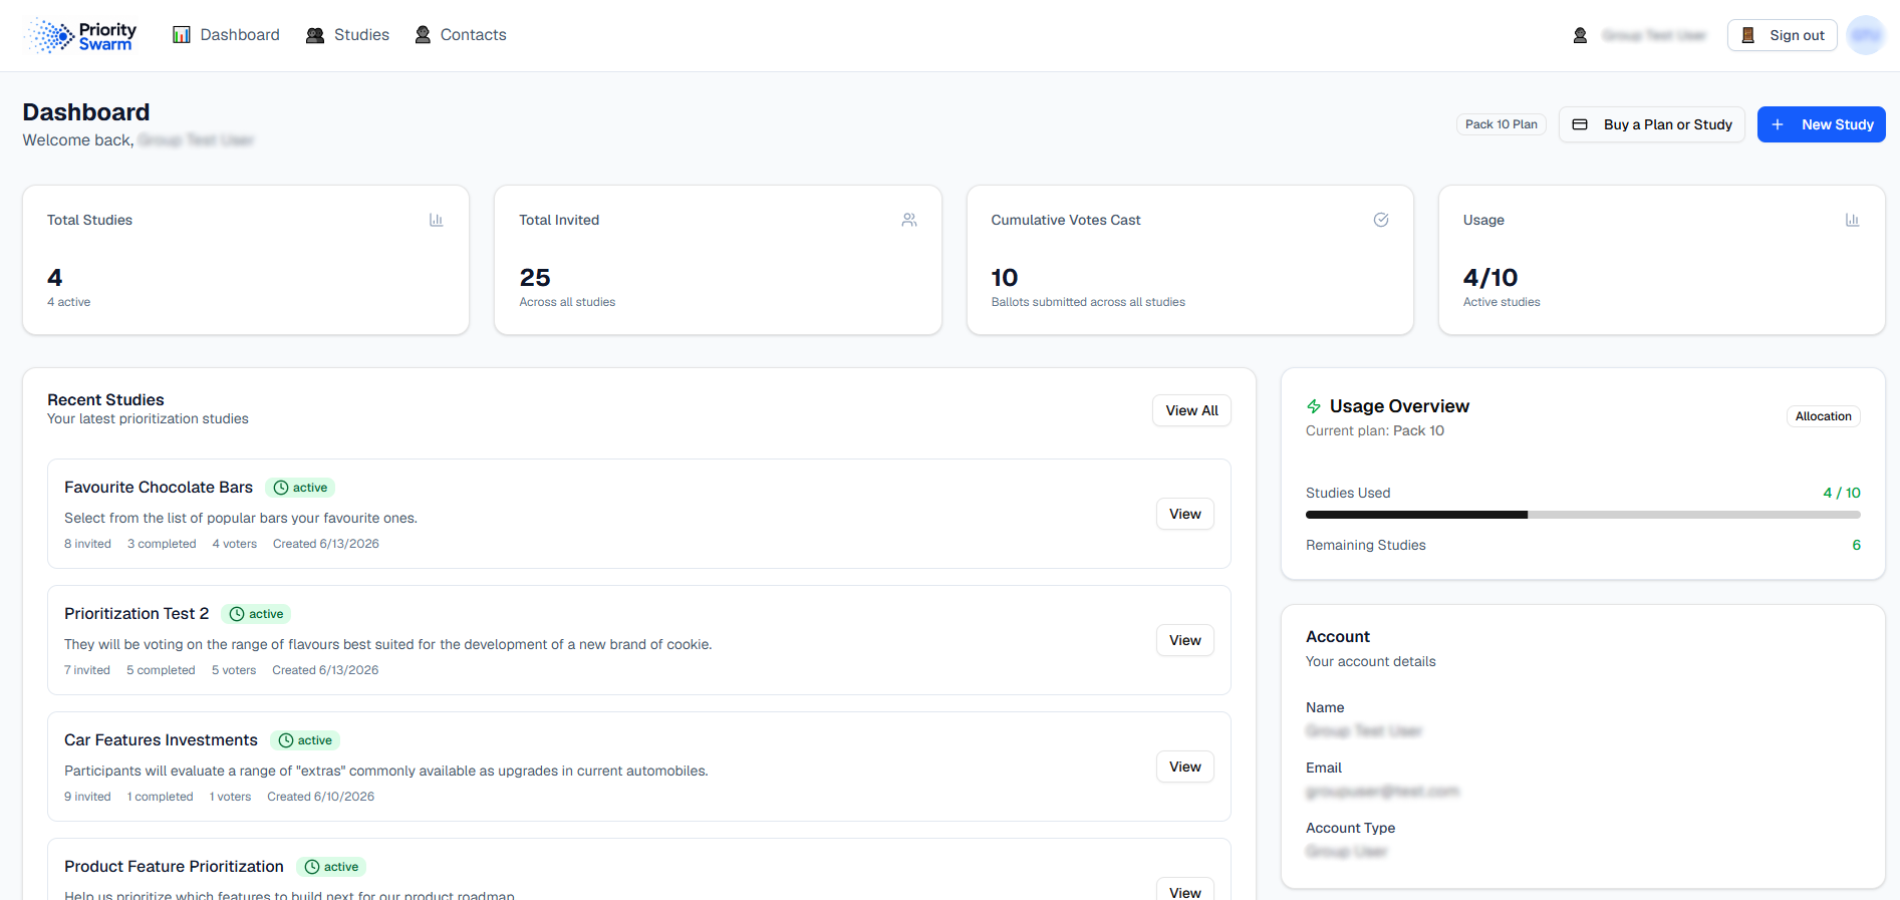The image size is (1900, 900).
Task: Click the credit card icon on Buy a Plan
Action: (x=1580, y=125)
